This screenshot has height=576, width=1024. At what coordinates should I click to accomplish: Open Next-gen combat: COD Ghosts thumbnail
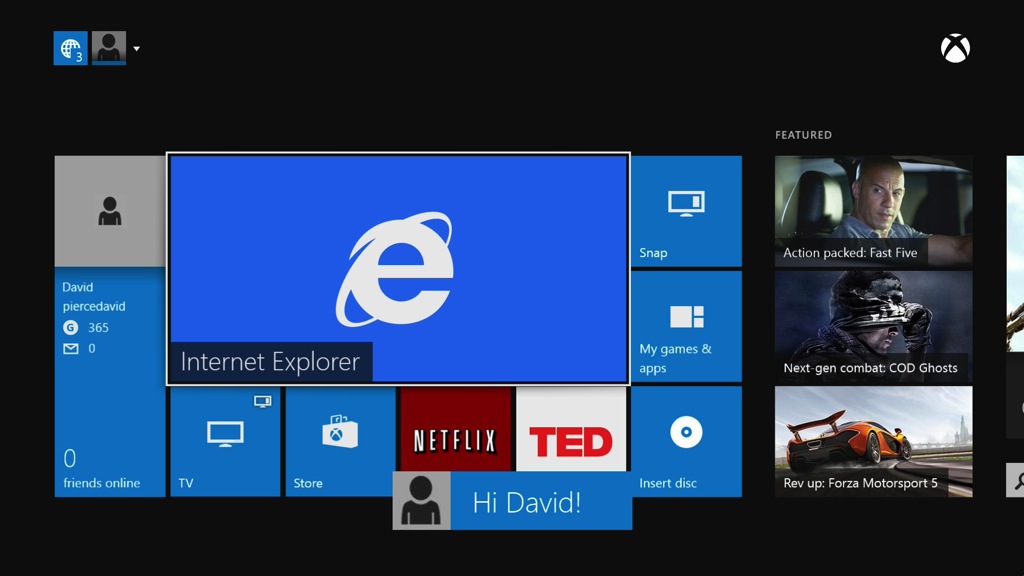click(873, 327)
